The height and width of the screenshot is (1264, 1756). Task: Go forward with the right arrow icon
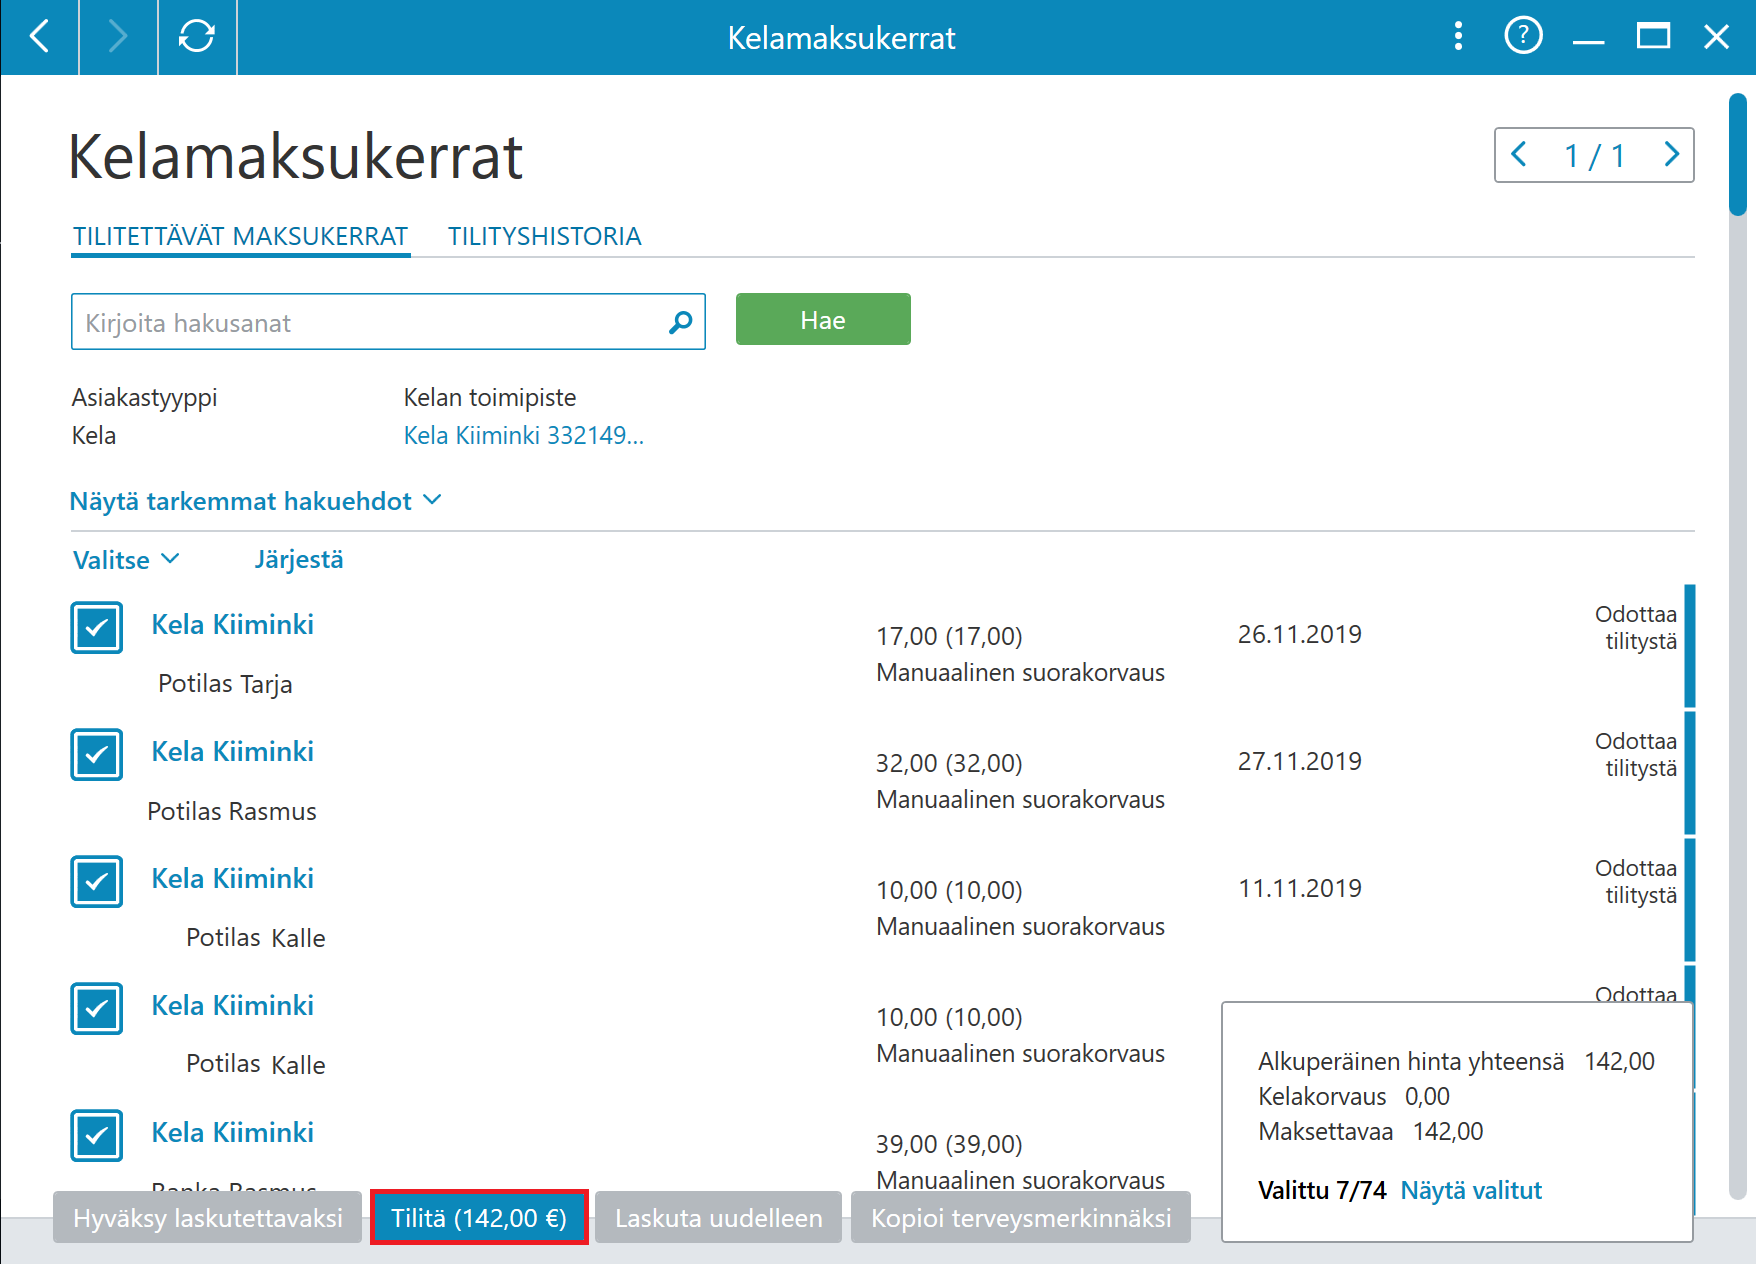118,37
